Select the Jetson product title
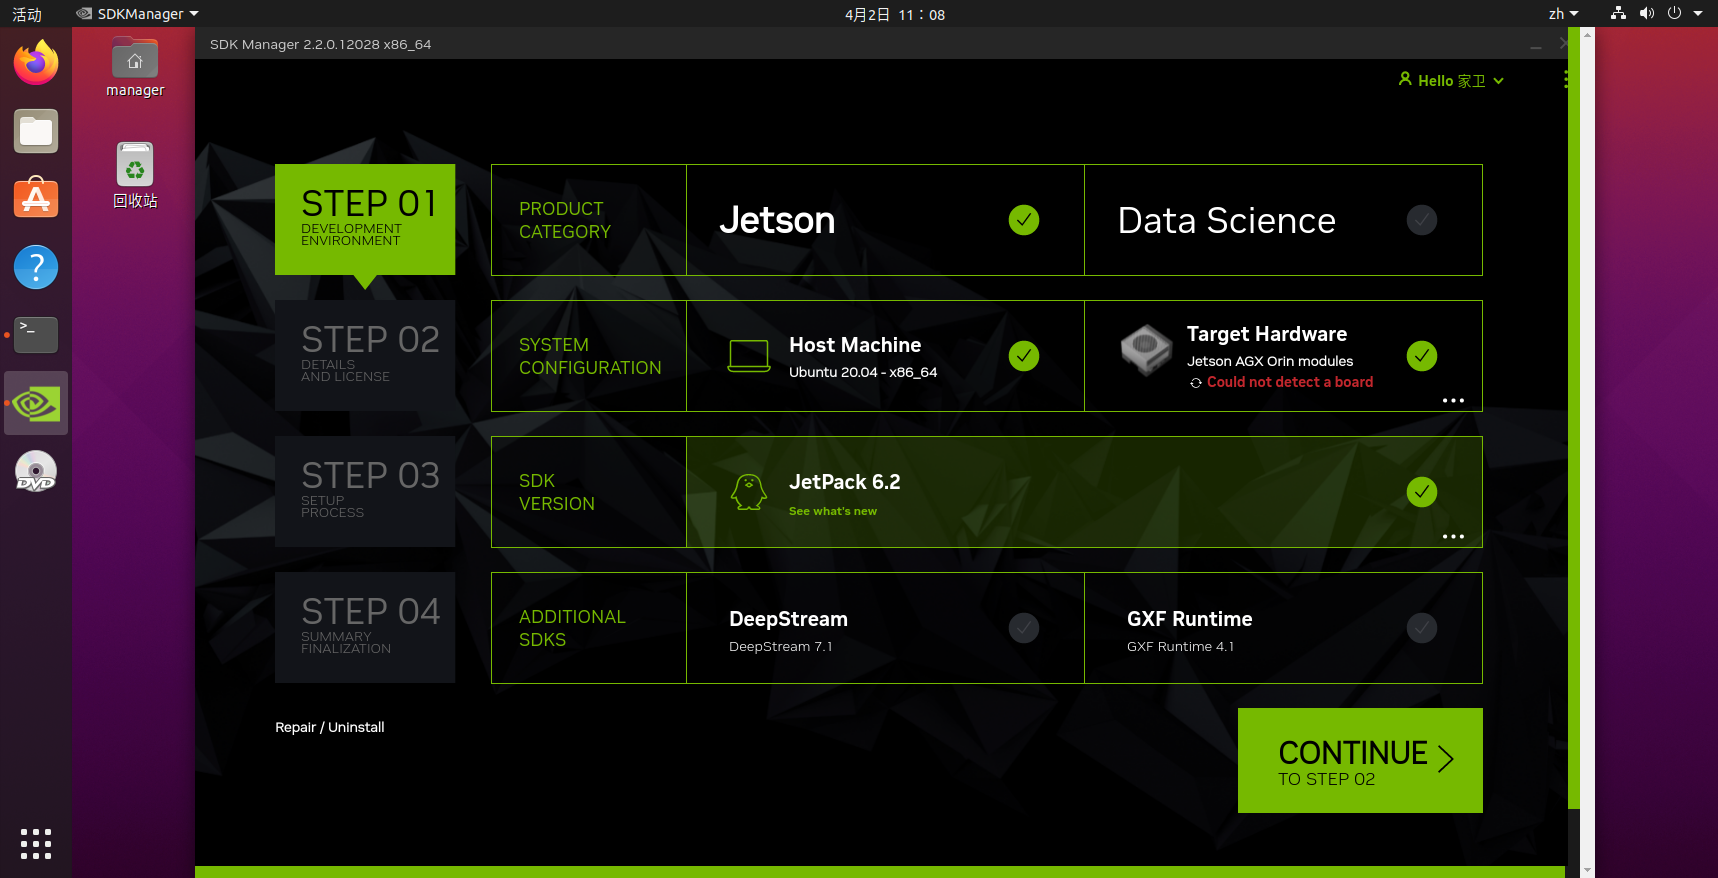Image resolution: width=1718 pixels, height=878 pixels. pyautogui.click(x=777, y=220)
